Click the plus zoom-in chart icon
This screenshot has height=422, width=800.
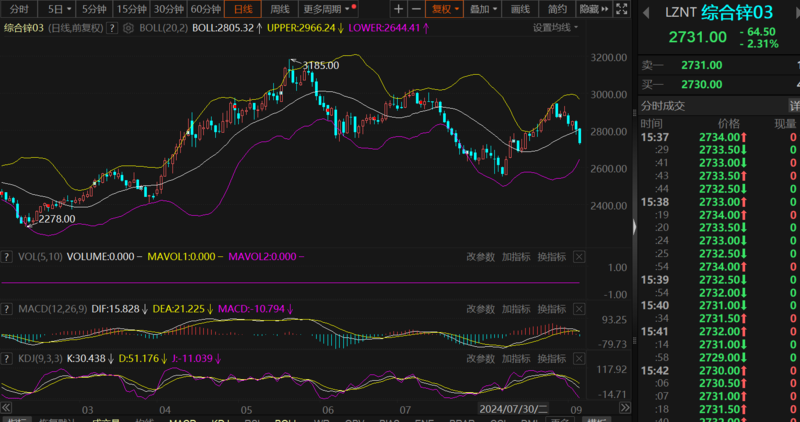tap(399, 9)
